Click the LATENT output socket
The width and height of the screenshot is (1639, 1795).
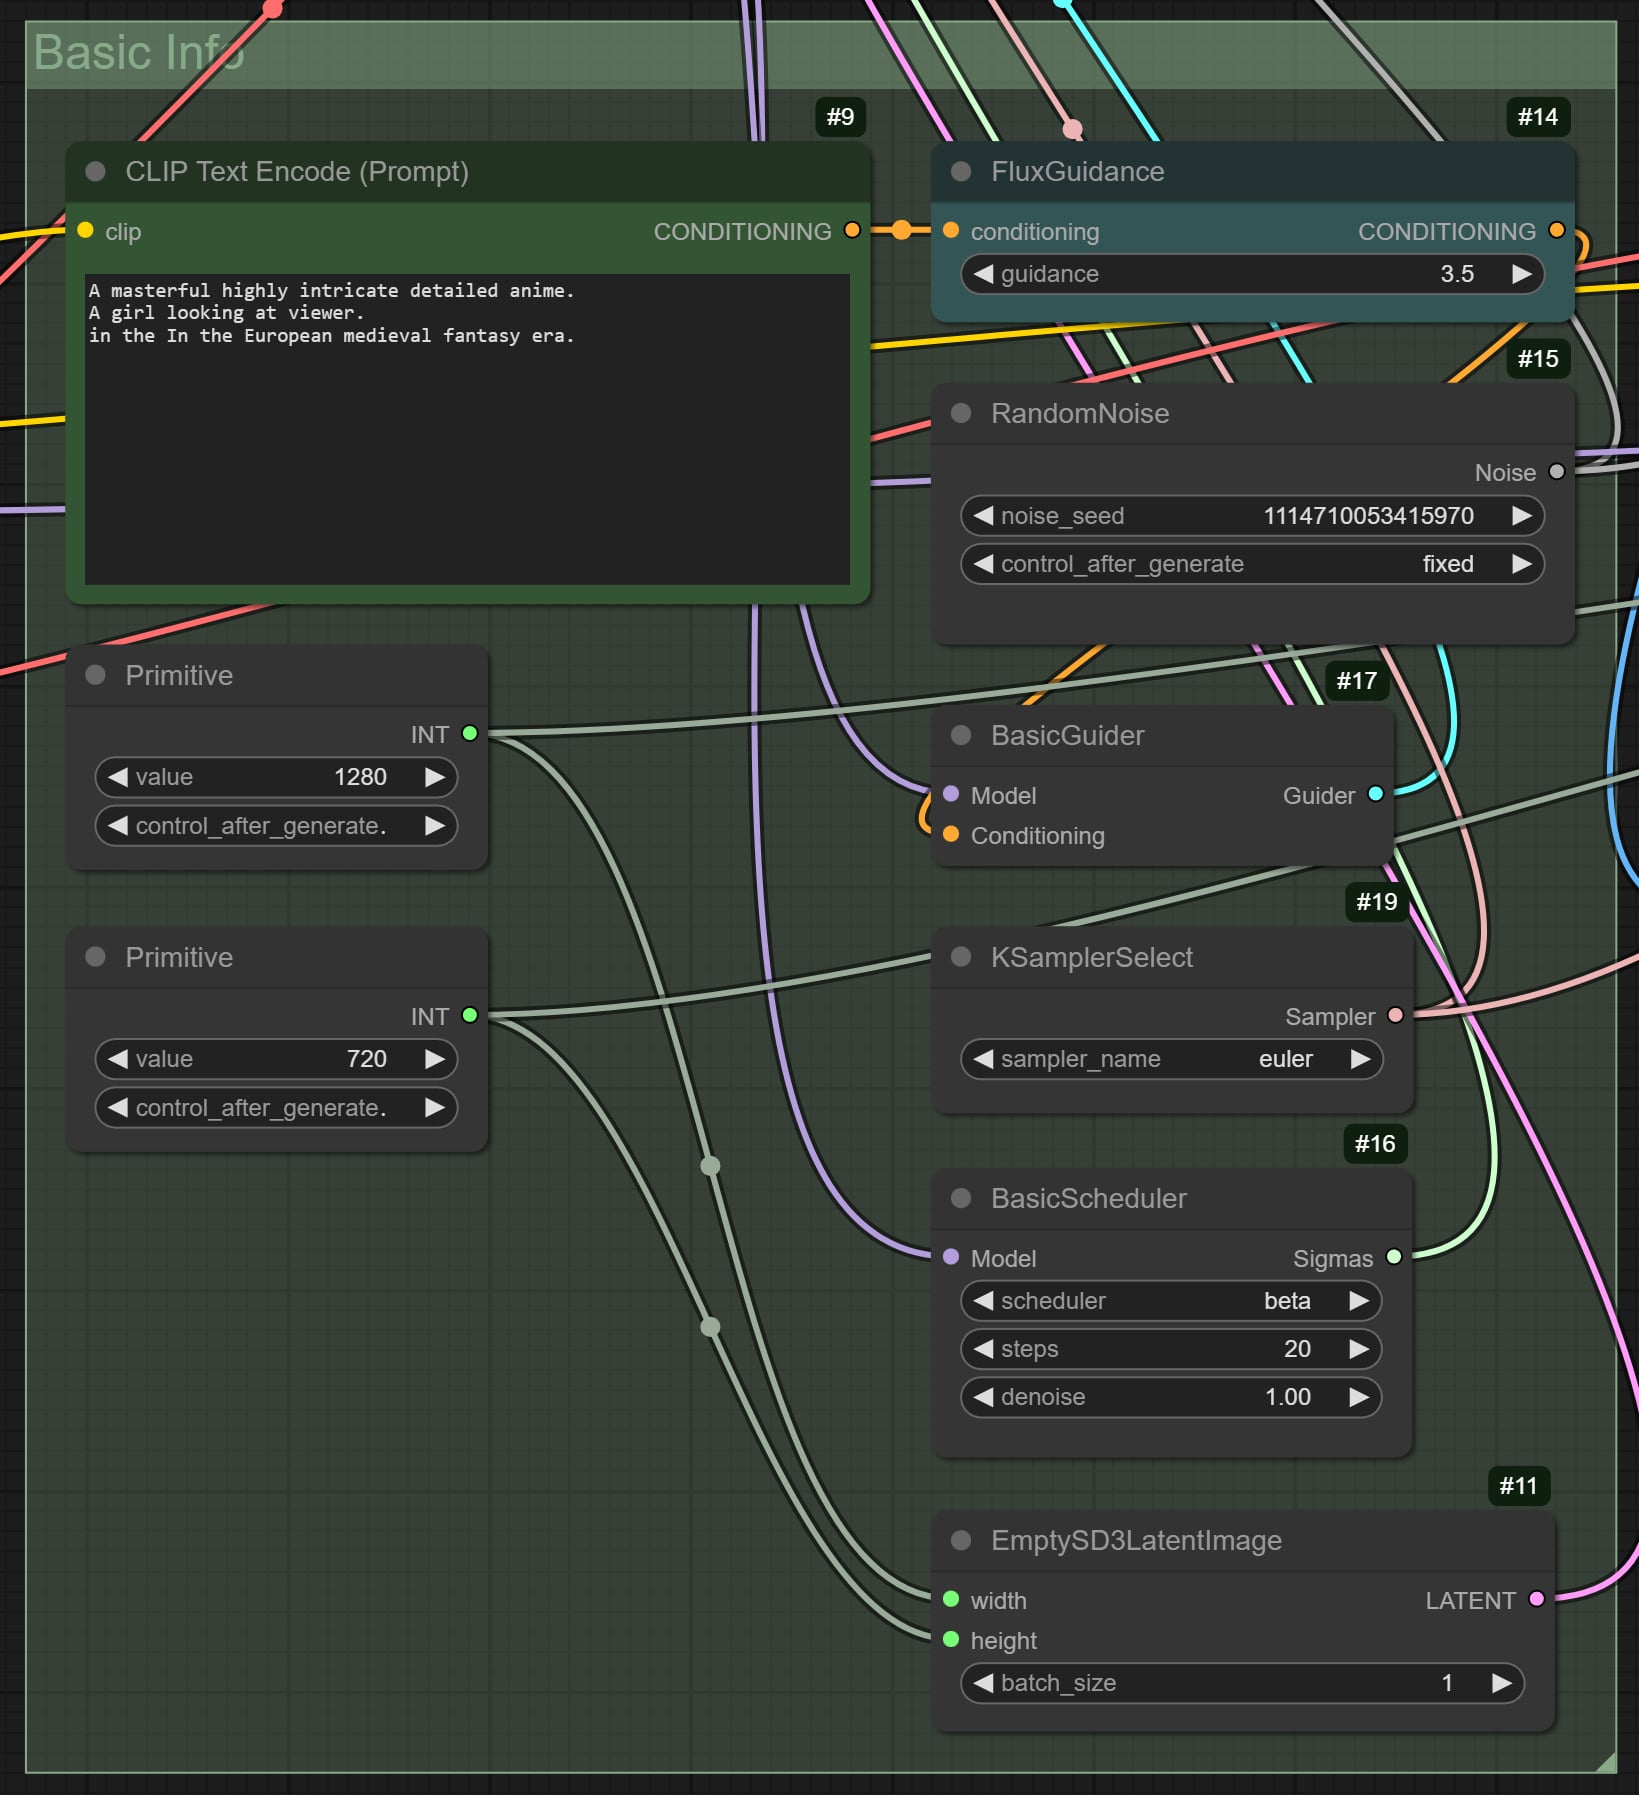1537,1600
